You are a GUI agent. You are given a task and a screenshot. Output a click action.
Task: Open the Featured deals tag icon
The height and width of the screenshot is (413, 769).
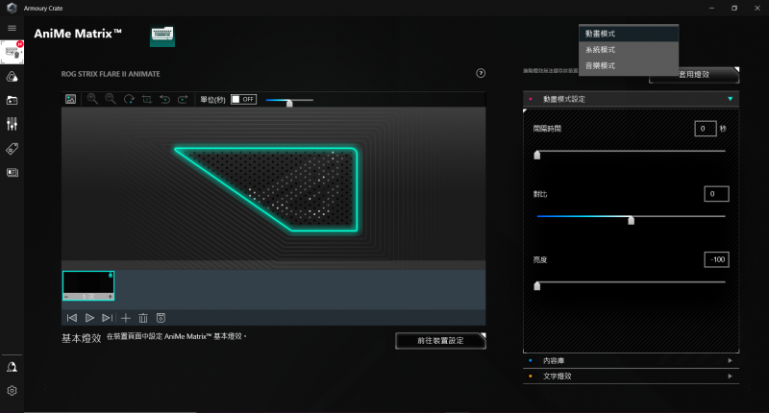coord(12,149)
